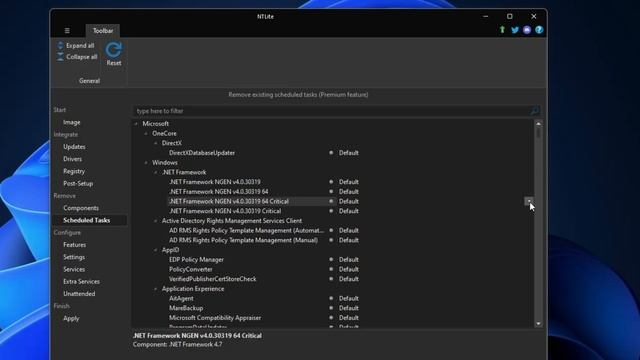Open the Components page in sidebar
This screenshot has width=640, height=360.
81,208
